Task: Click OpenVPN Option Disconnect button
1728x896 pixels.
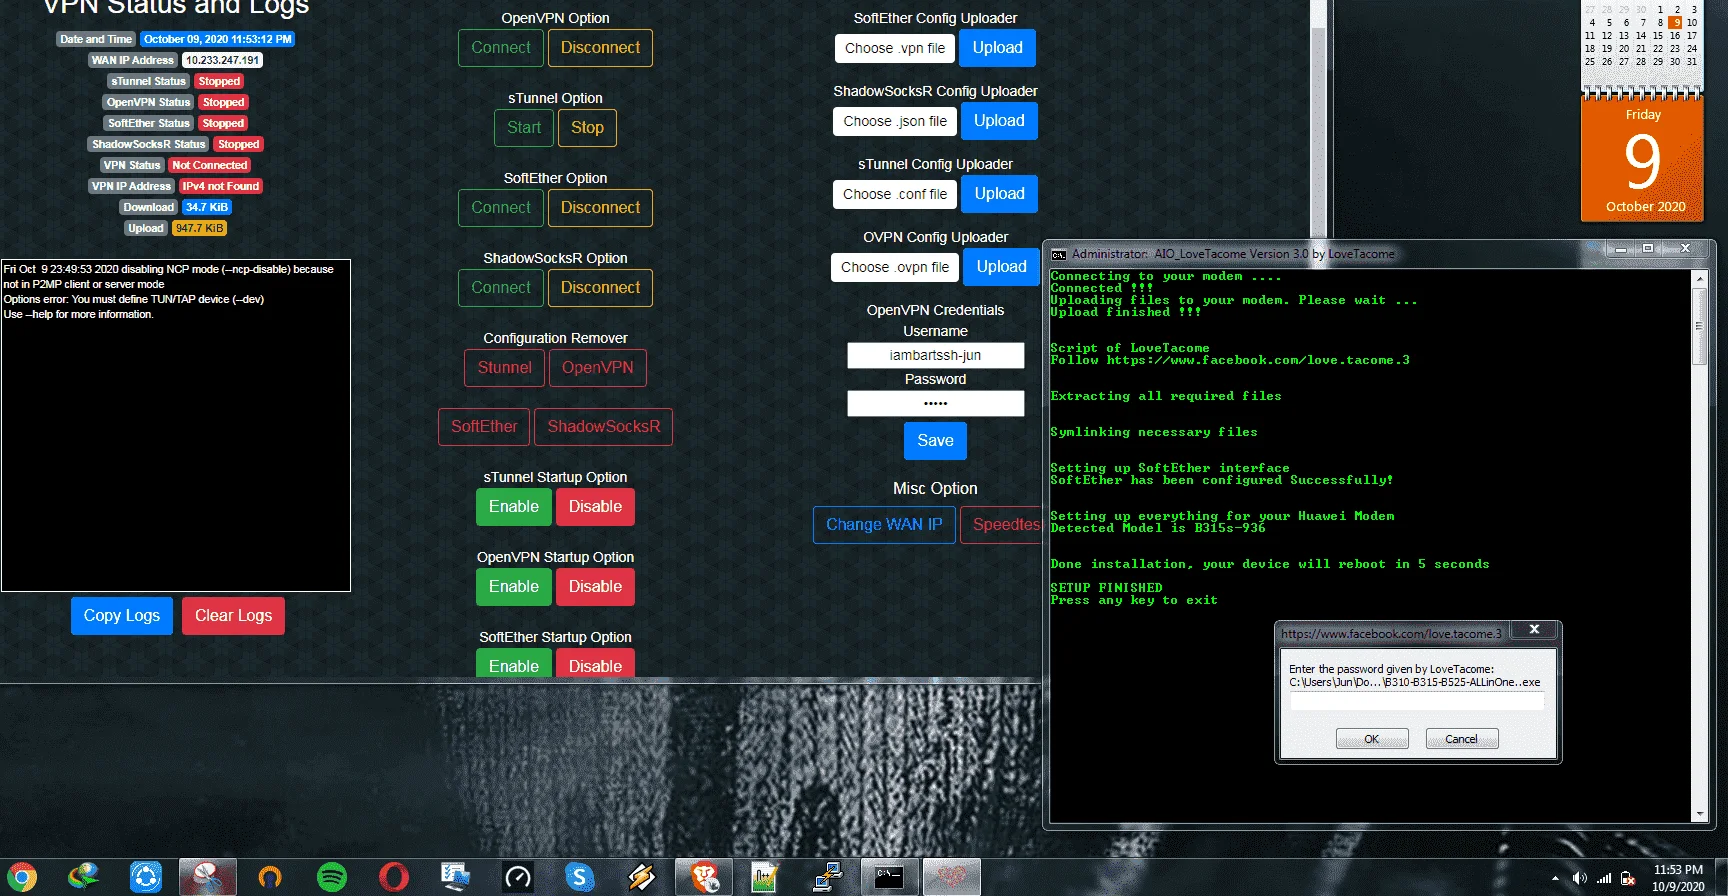Action: (x=600, y=48)
